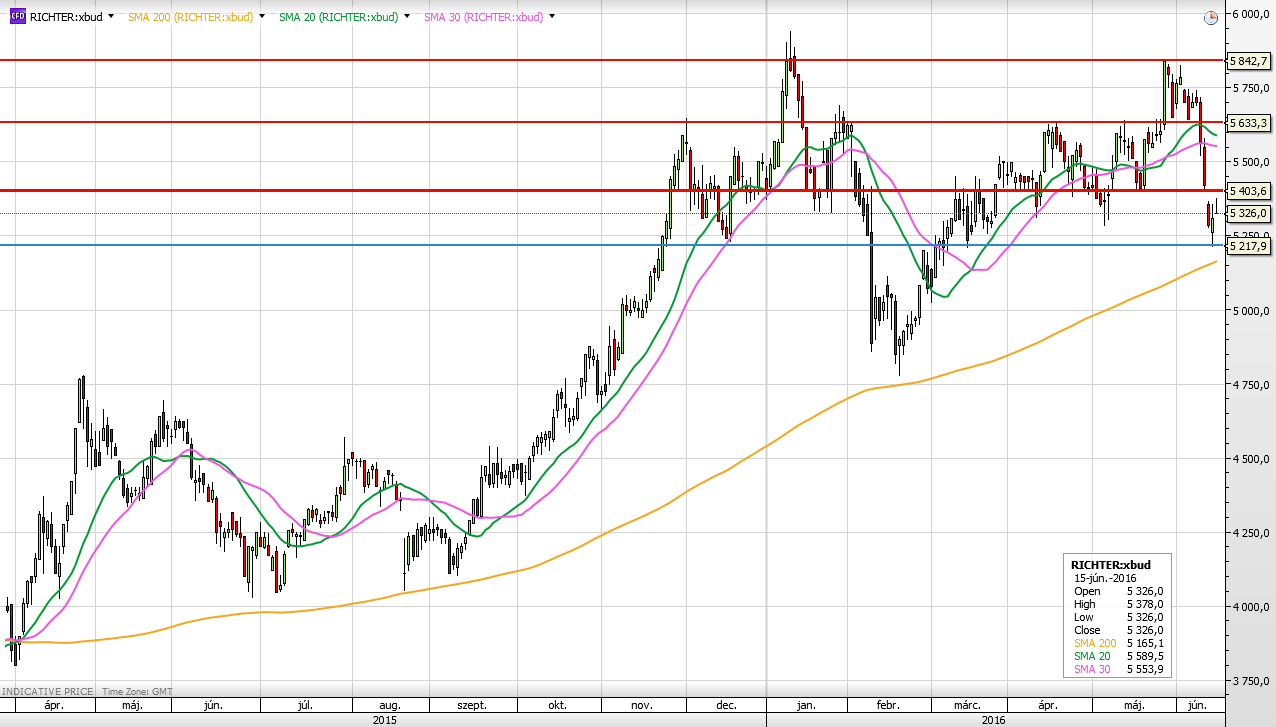The height and width of the screenshot is (727, 1276).
Task: Select the RICHTER:xbud label in the chart header
Action: tap(66, 17)
